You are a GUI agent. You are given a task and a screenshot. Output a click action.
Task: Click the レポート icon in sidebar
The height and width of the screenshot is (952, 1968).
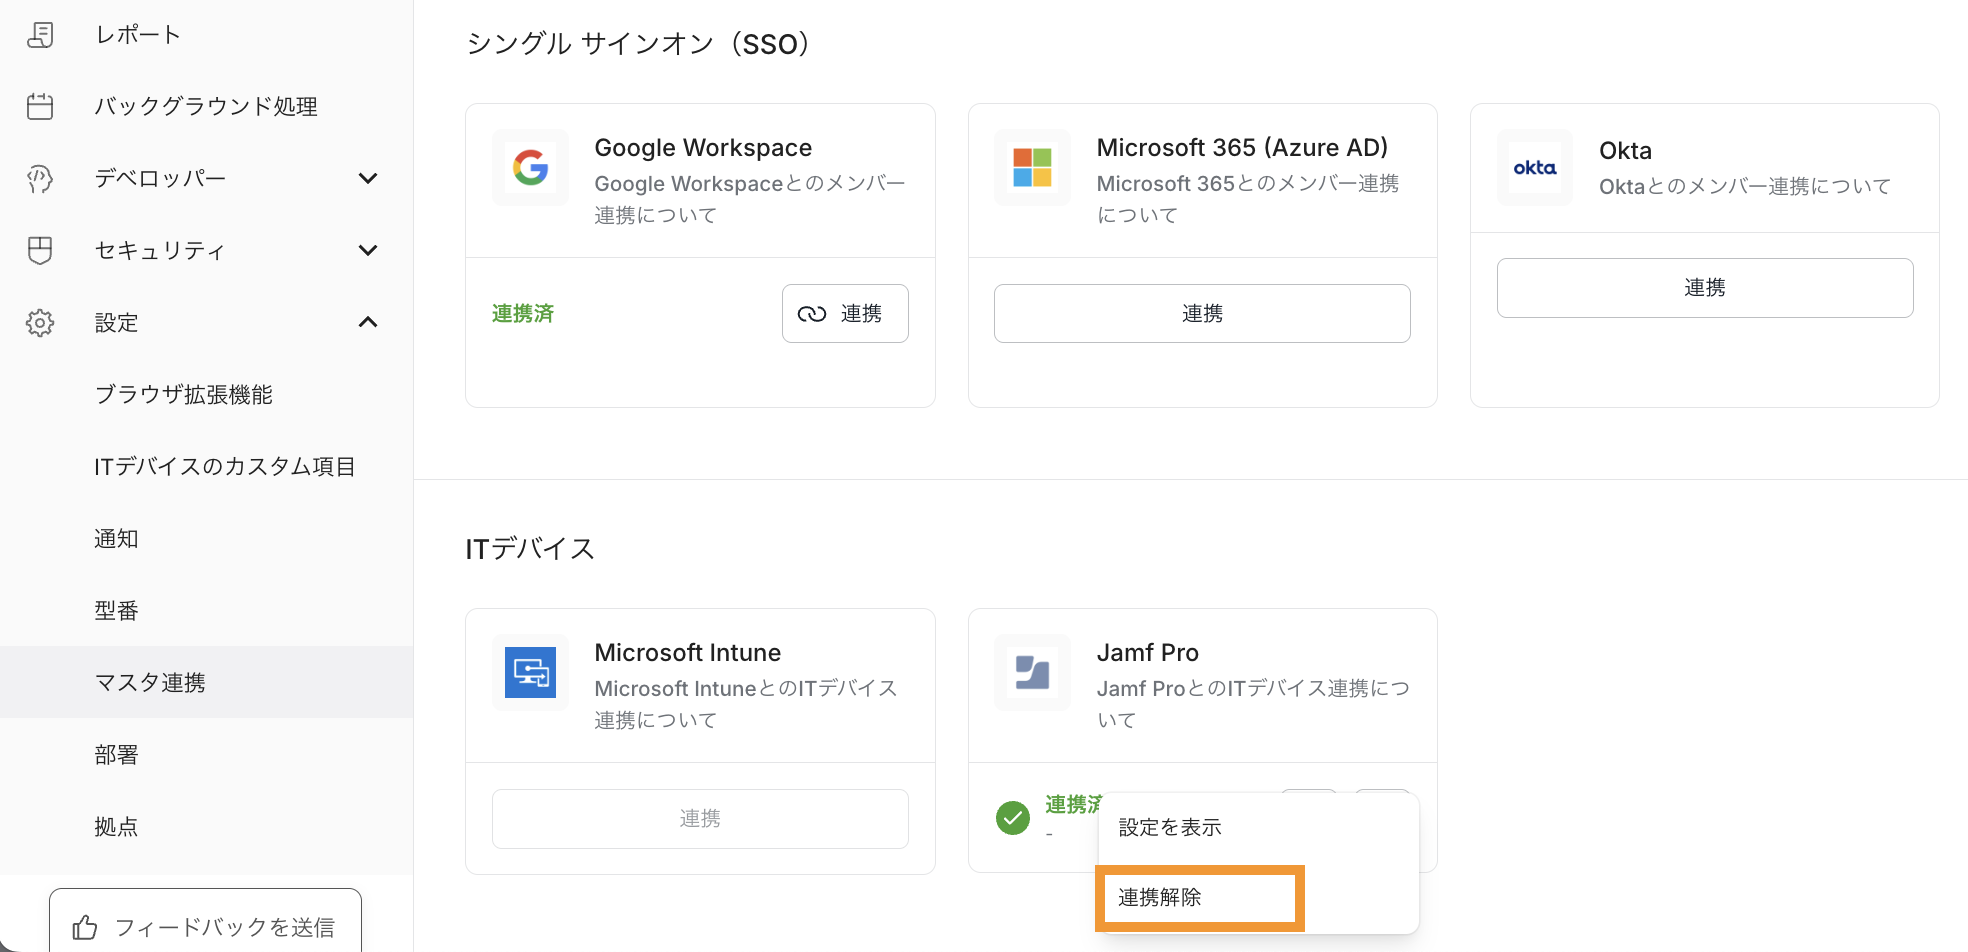point(40,35)
